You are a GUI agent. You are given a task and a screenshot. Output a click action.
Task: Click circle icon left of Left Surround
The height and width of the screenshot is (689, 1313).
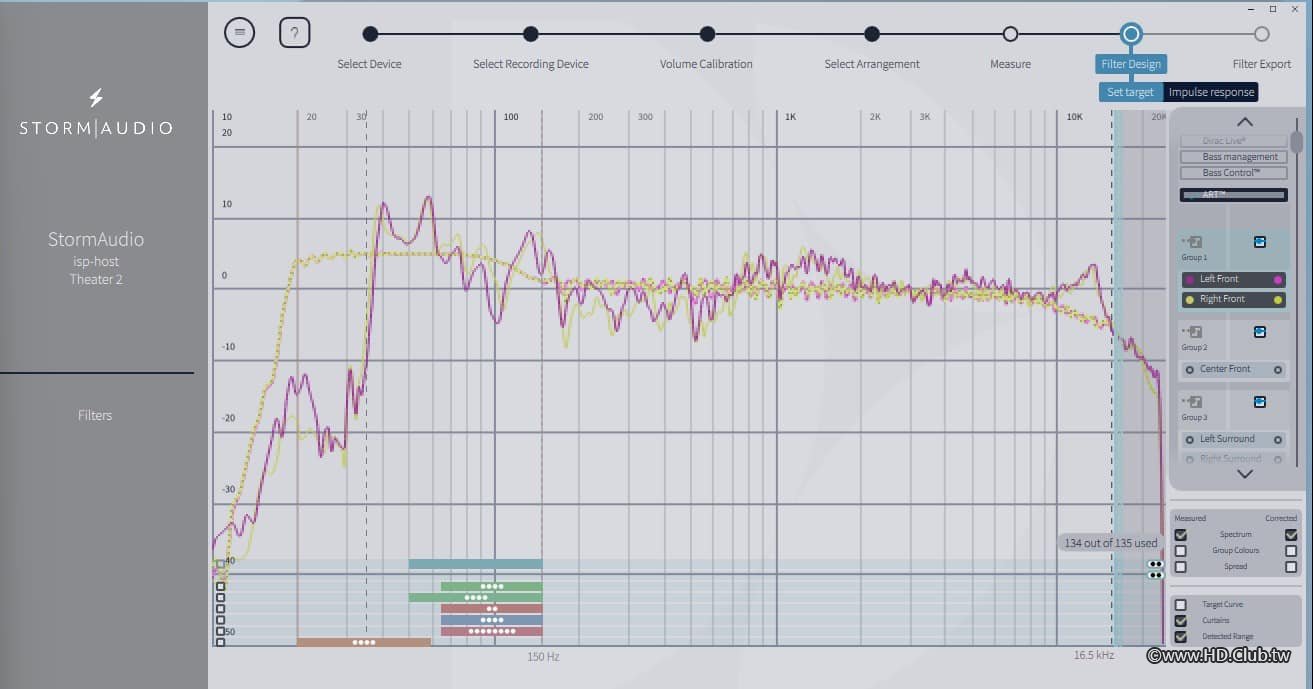coord(1189,440)
